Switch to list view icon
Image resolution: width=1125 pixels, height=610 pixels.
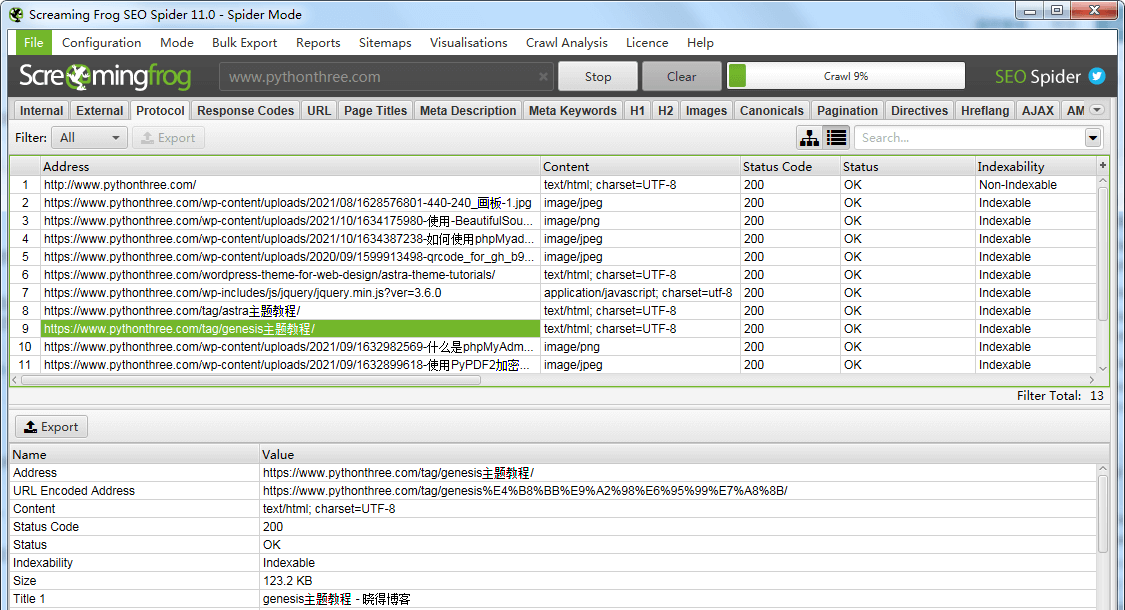[x=837, y=138]
